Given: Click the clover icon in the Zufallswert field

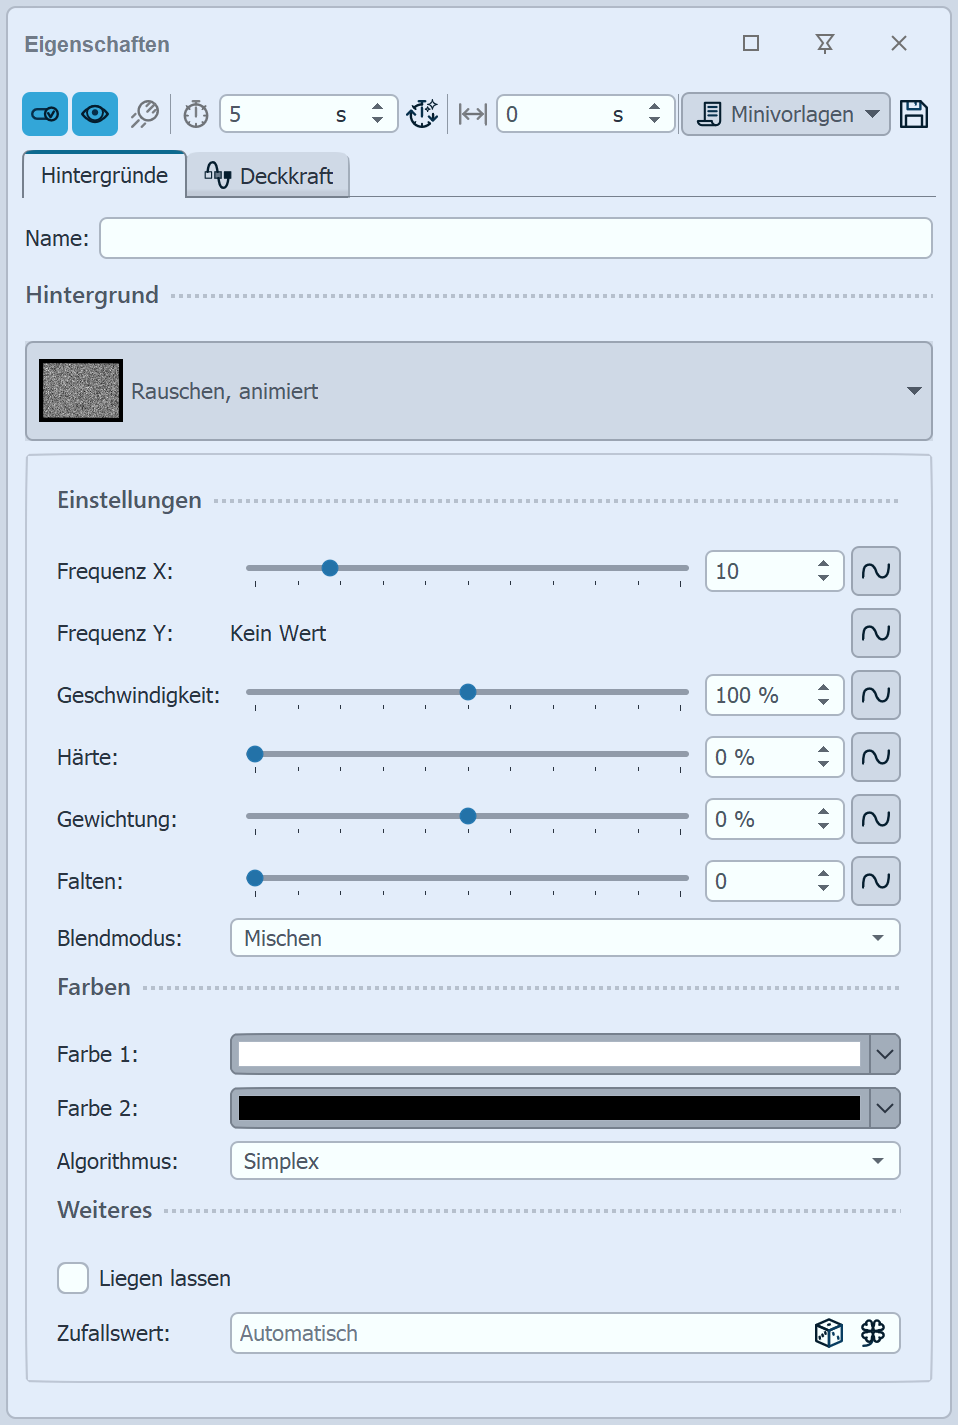Looking at the screenshot, I should coord(873,1333).
